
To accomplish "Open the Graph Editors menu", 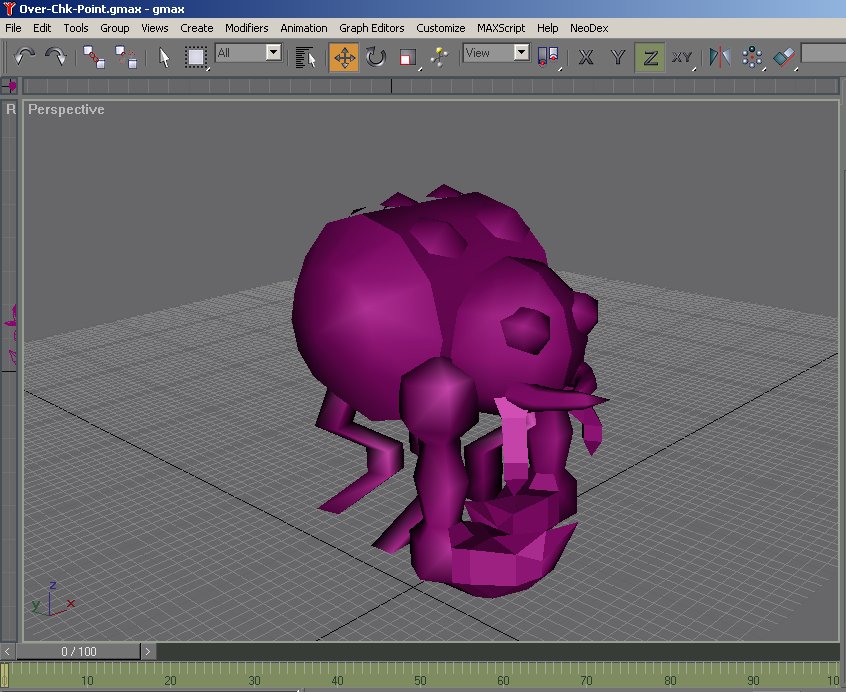I will coord(372,28).
